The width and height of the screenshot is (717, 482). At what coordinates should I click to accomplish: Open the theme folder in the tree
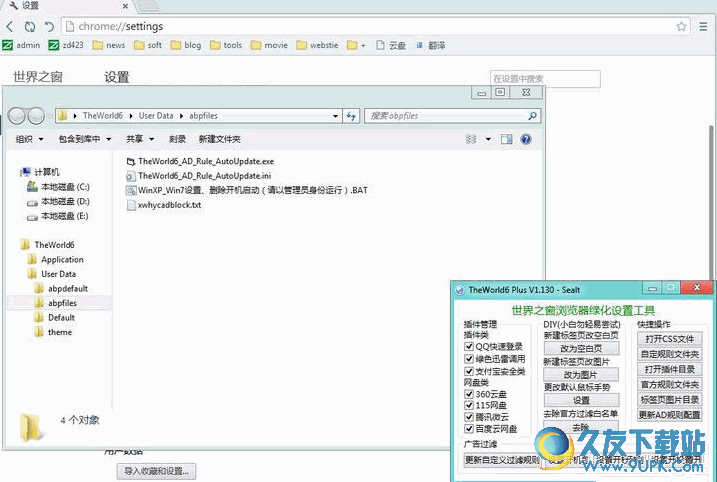click(54, 332)
